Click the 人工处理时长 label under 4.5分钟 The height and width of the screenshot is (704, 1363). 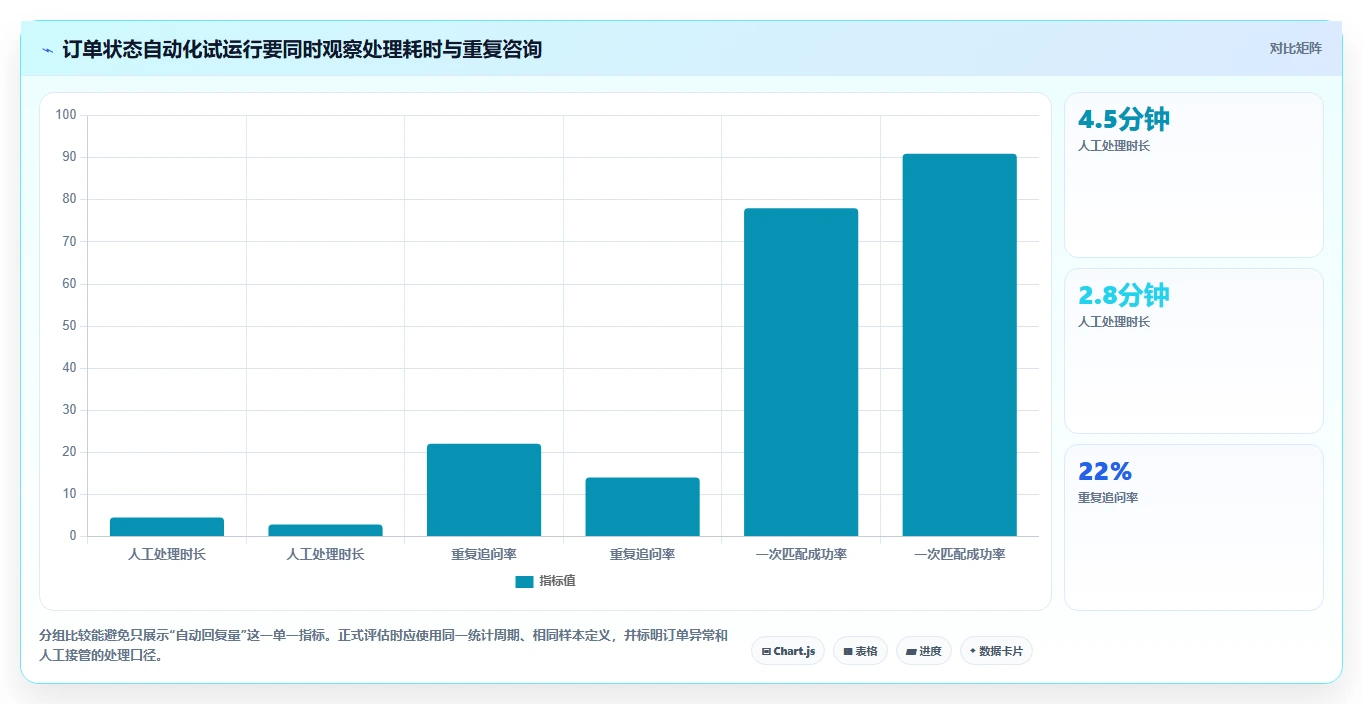[1114, 146]
